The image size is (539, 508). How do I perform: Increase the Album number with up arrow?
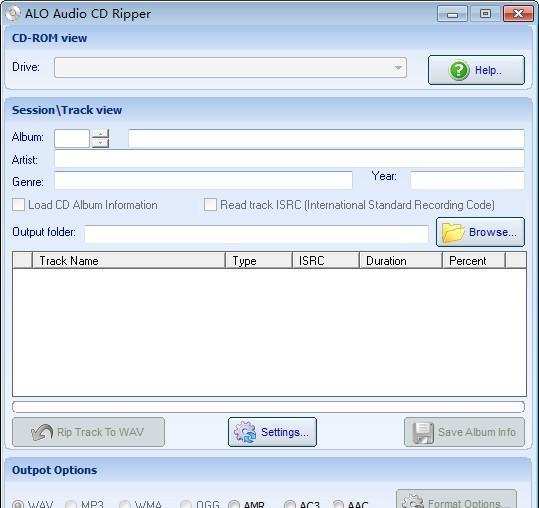point(100,134)
